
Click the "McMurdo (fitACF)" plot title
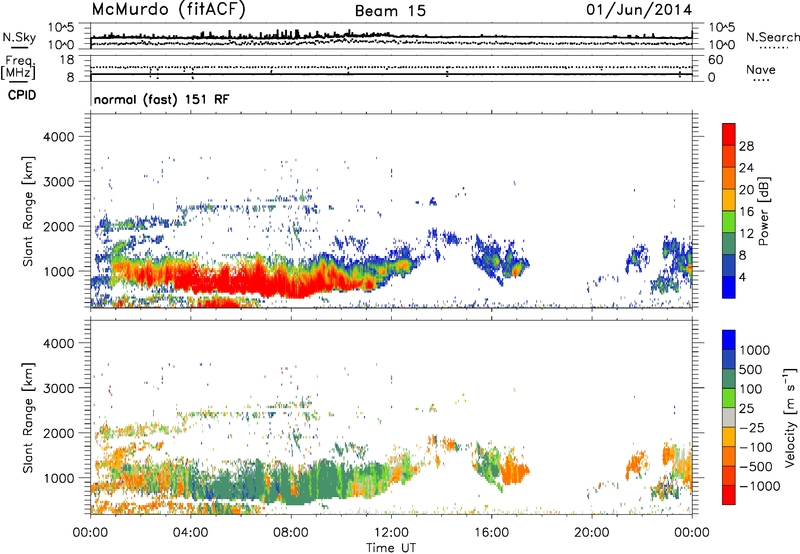pyautogui.click(x=168, y=10)
